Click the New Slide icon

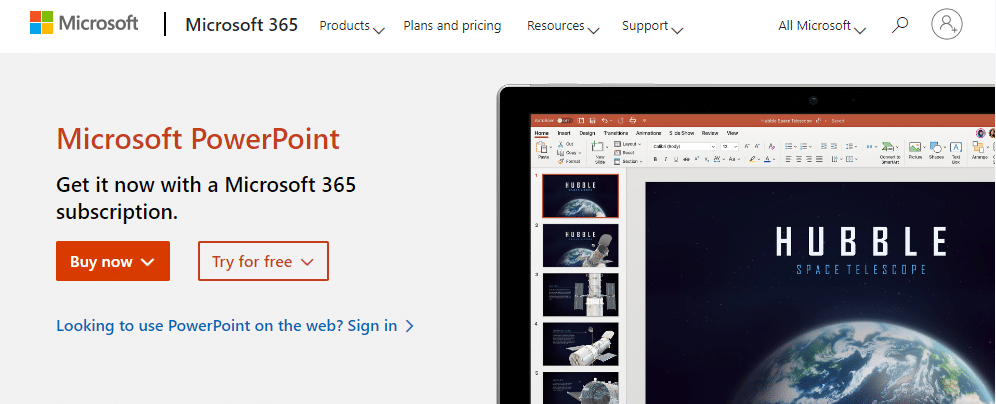pyautogui.click(x=599, y=150)
